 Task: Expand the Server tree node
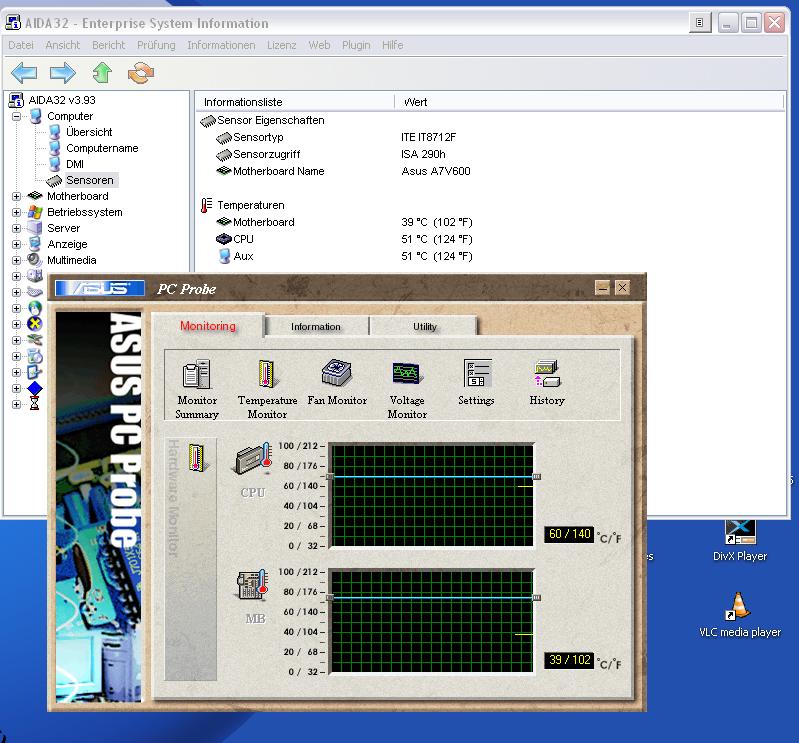tap(16, 228)
